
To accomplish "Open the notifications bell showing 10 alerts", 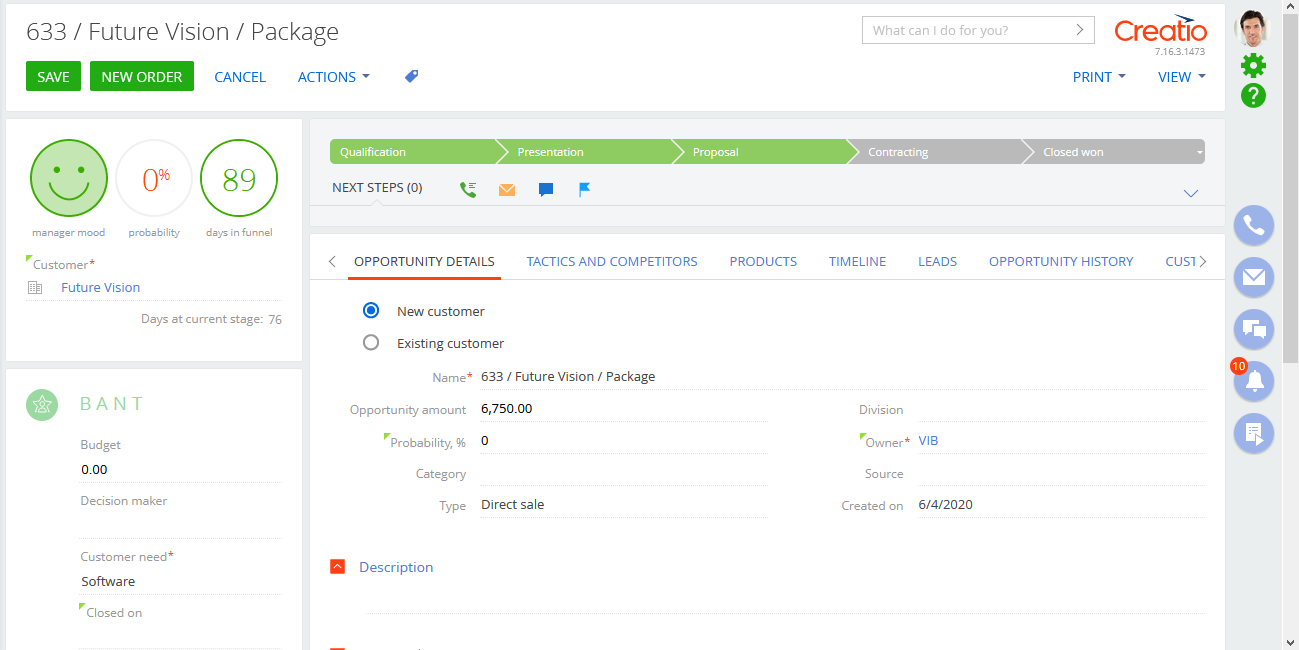I will (1253, 381).
